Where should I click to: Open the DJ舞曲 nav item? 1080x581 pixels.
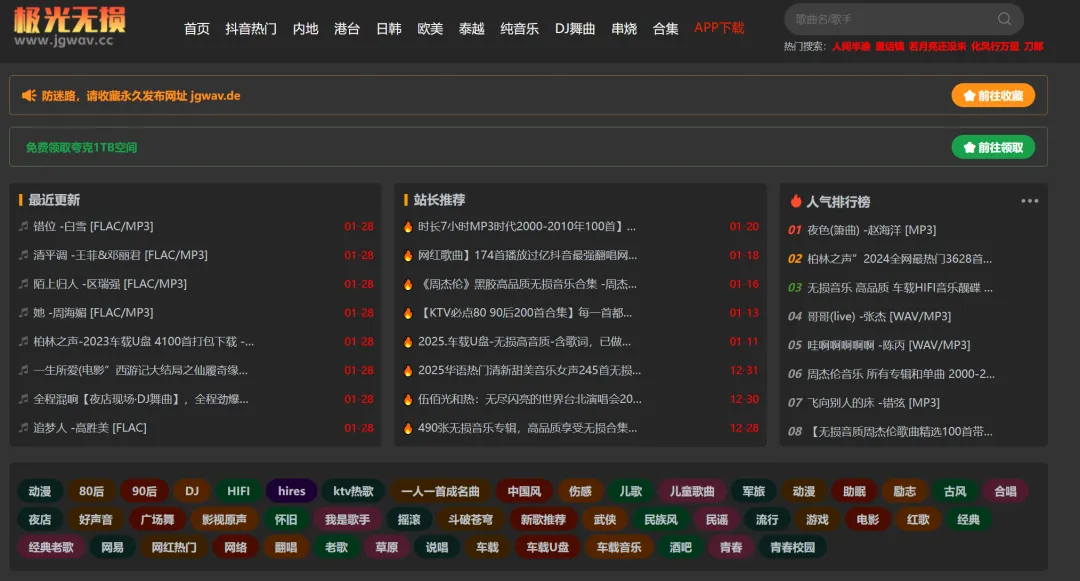click(x=574, y=28)
